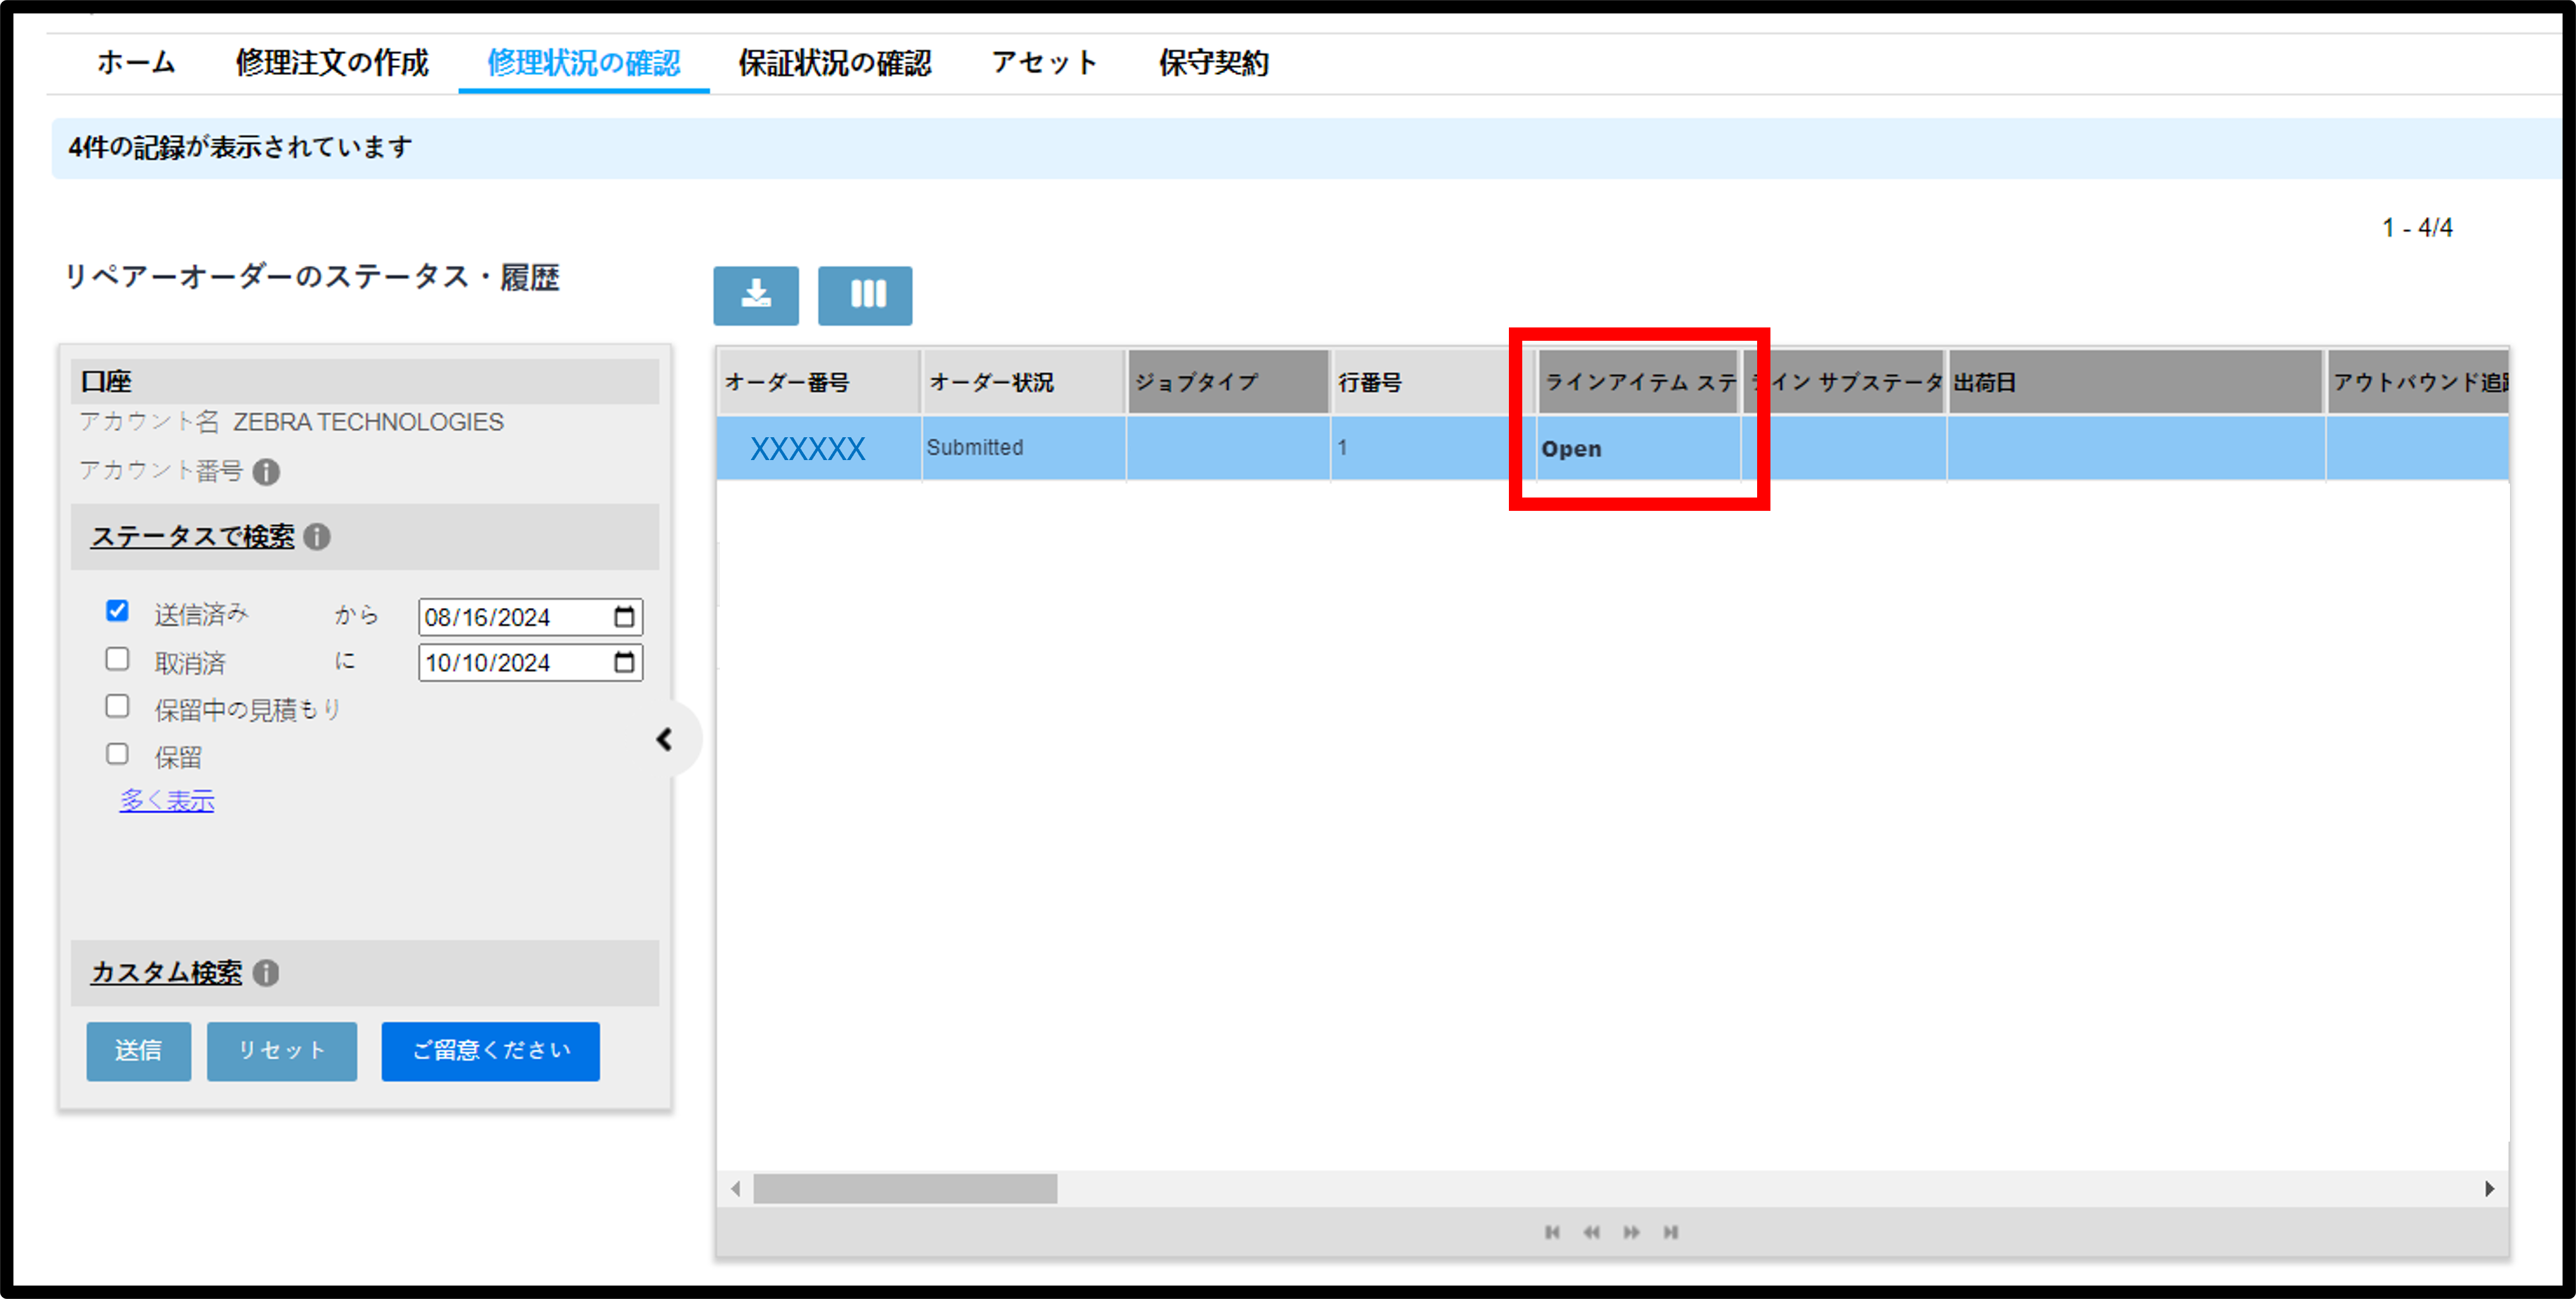Screen dimensions: 2576x1299
Task: Click the ラインアイテム ステ column header
Action: pos(1638,382)
